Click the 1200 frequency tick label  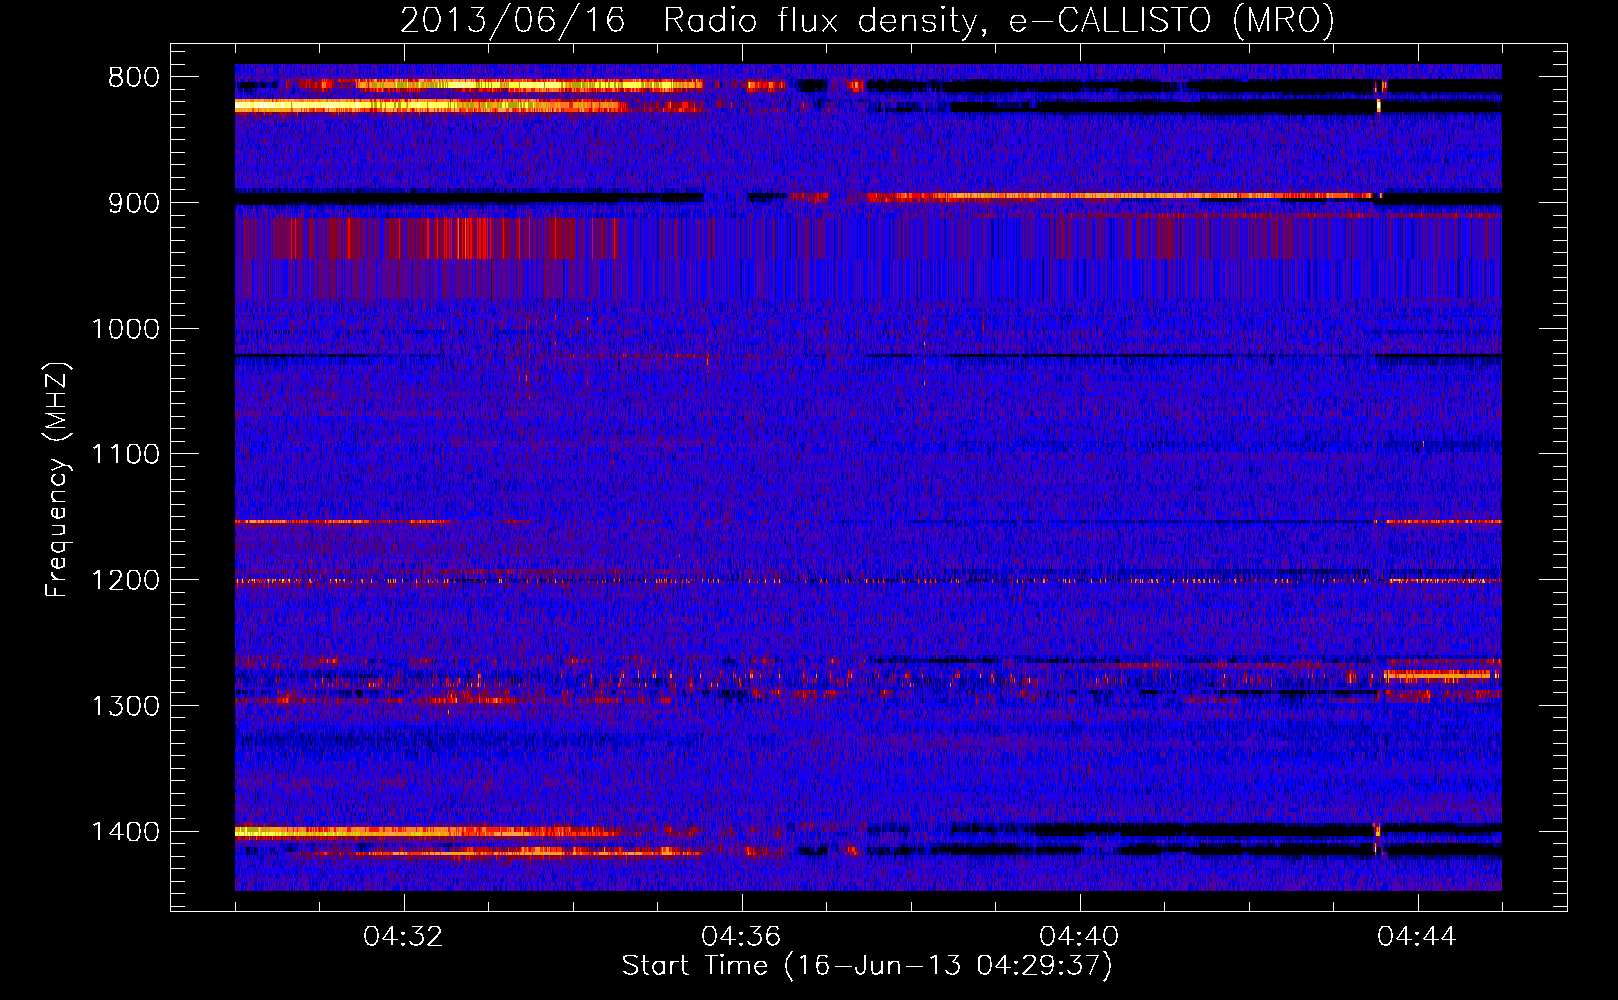tap(125, 581)
